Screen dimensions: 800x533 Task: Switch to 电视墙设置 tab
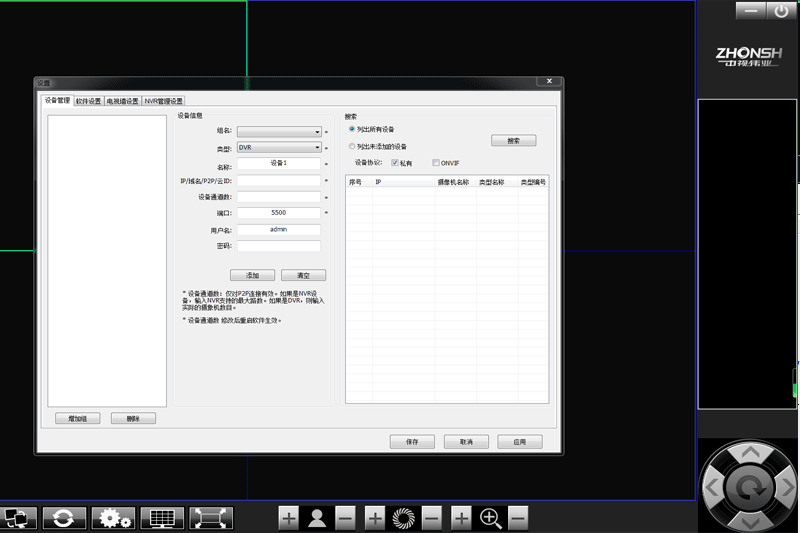[122, 101]
